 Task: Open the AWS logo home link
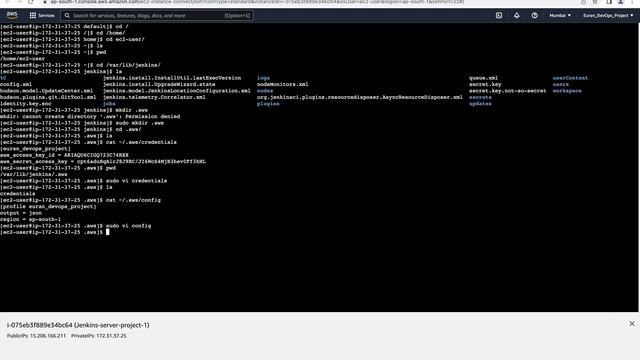(x=12, y=15)
